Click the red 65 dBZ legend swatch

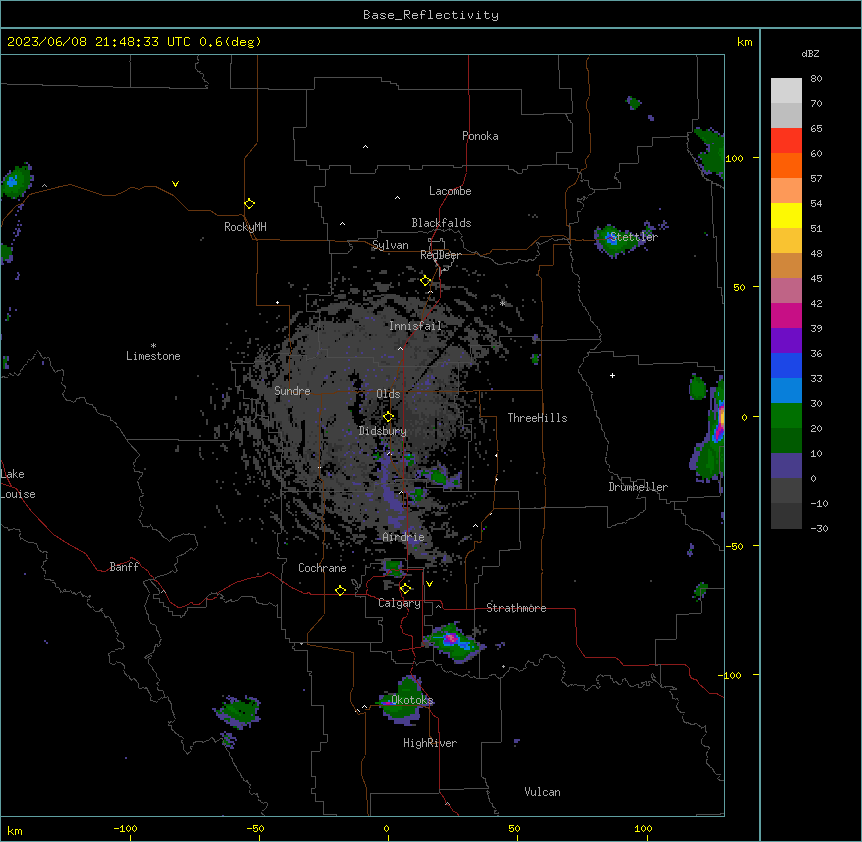pyautogui.click(x=786, y=141)
